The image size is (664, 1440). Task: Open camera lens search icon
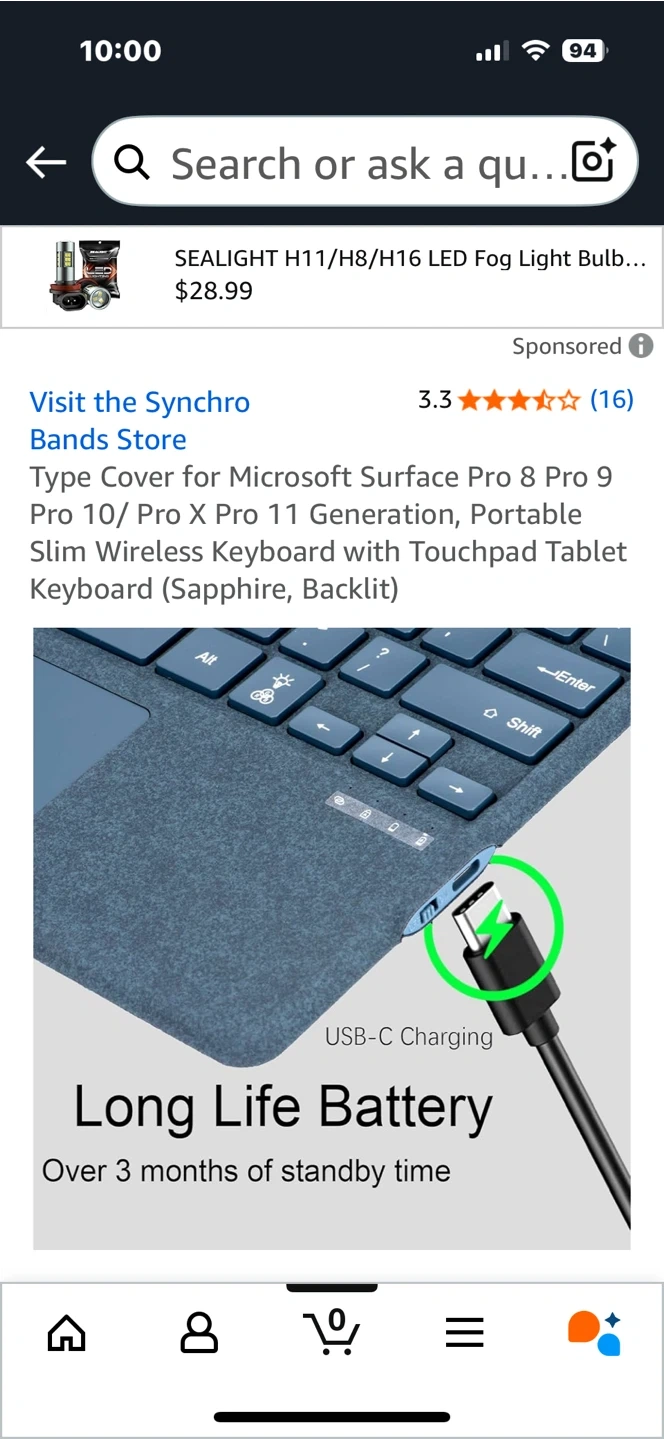pos(593,161)
